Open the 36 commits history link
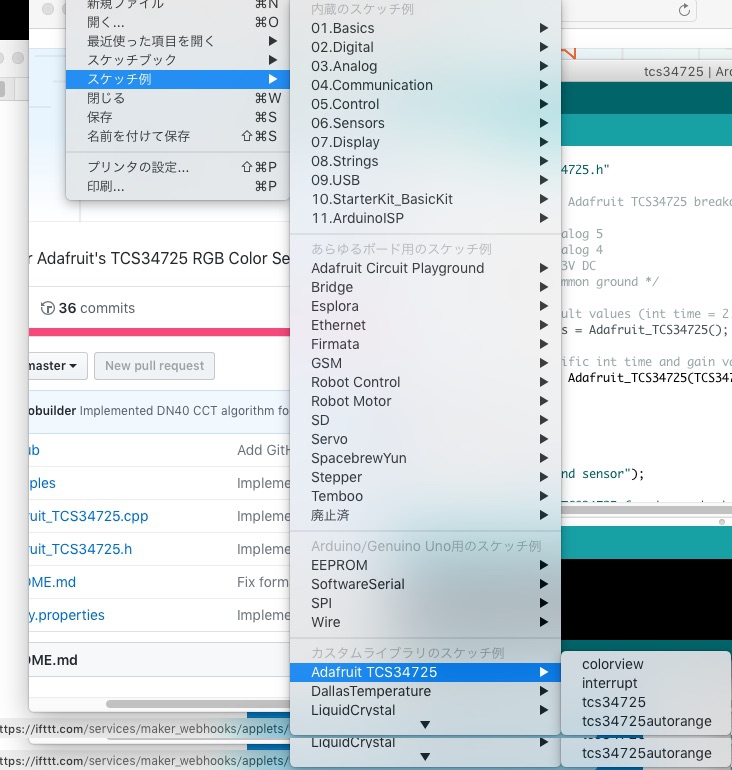Viewport: 732px width, 770px height. pos(88,308)
